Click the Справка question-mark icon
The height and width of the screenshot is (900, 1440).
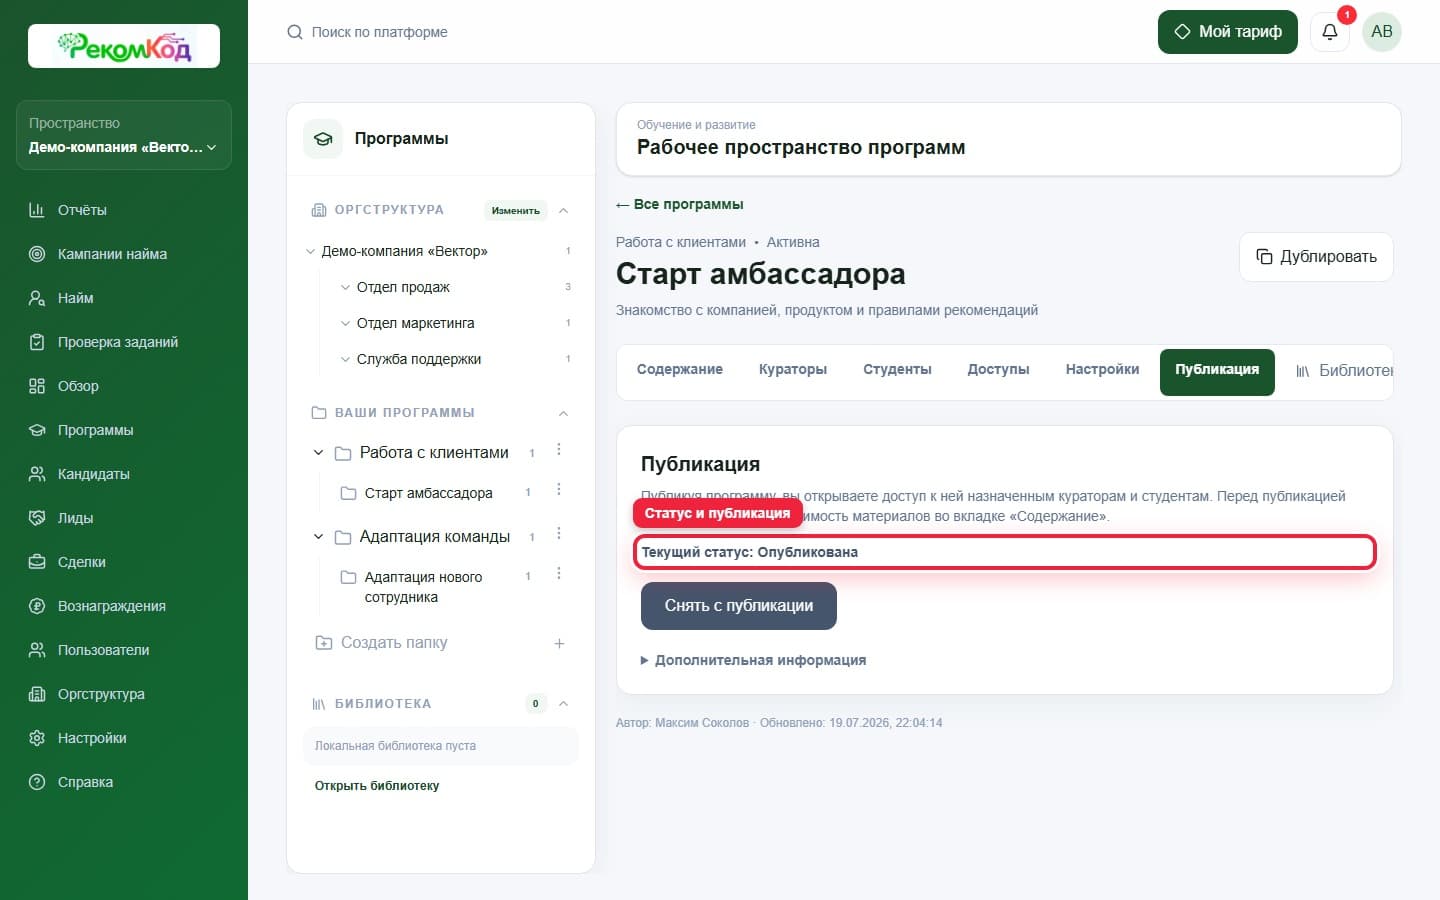click(x=37, y=782)
